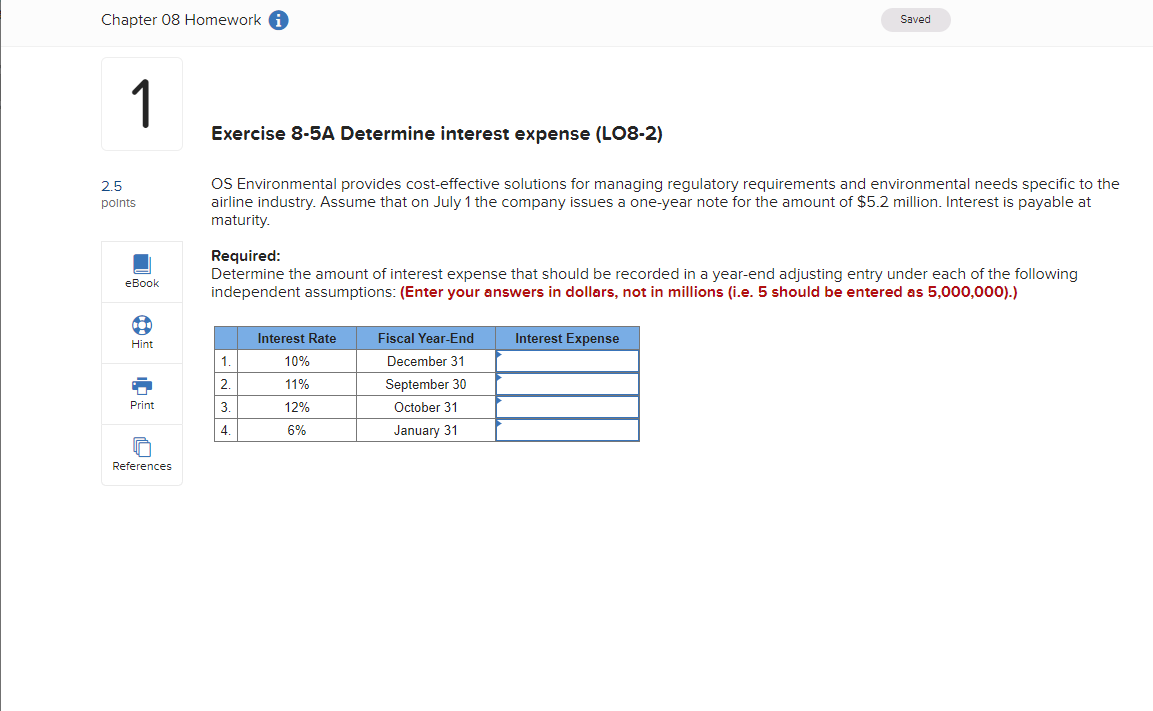Click the Interest Expense column header
This screenshot has height=711, width=1153.
click(567, 338)
